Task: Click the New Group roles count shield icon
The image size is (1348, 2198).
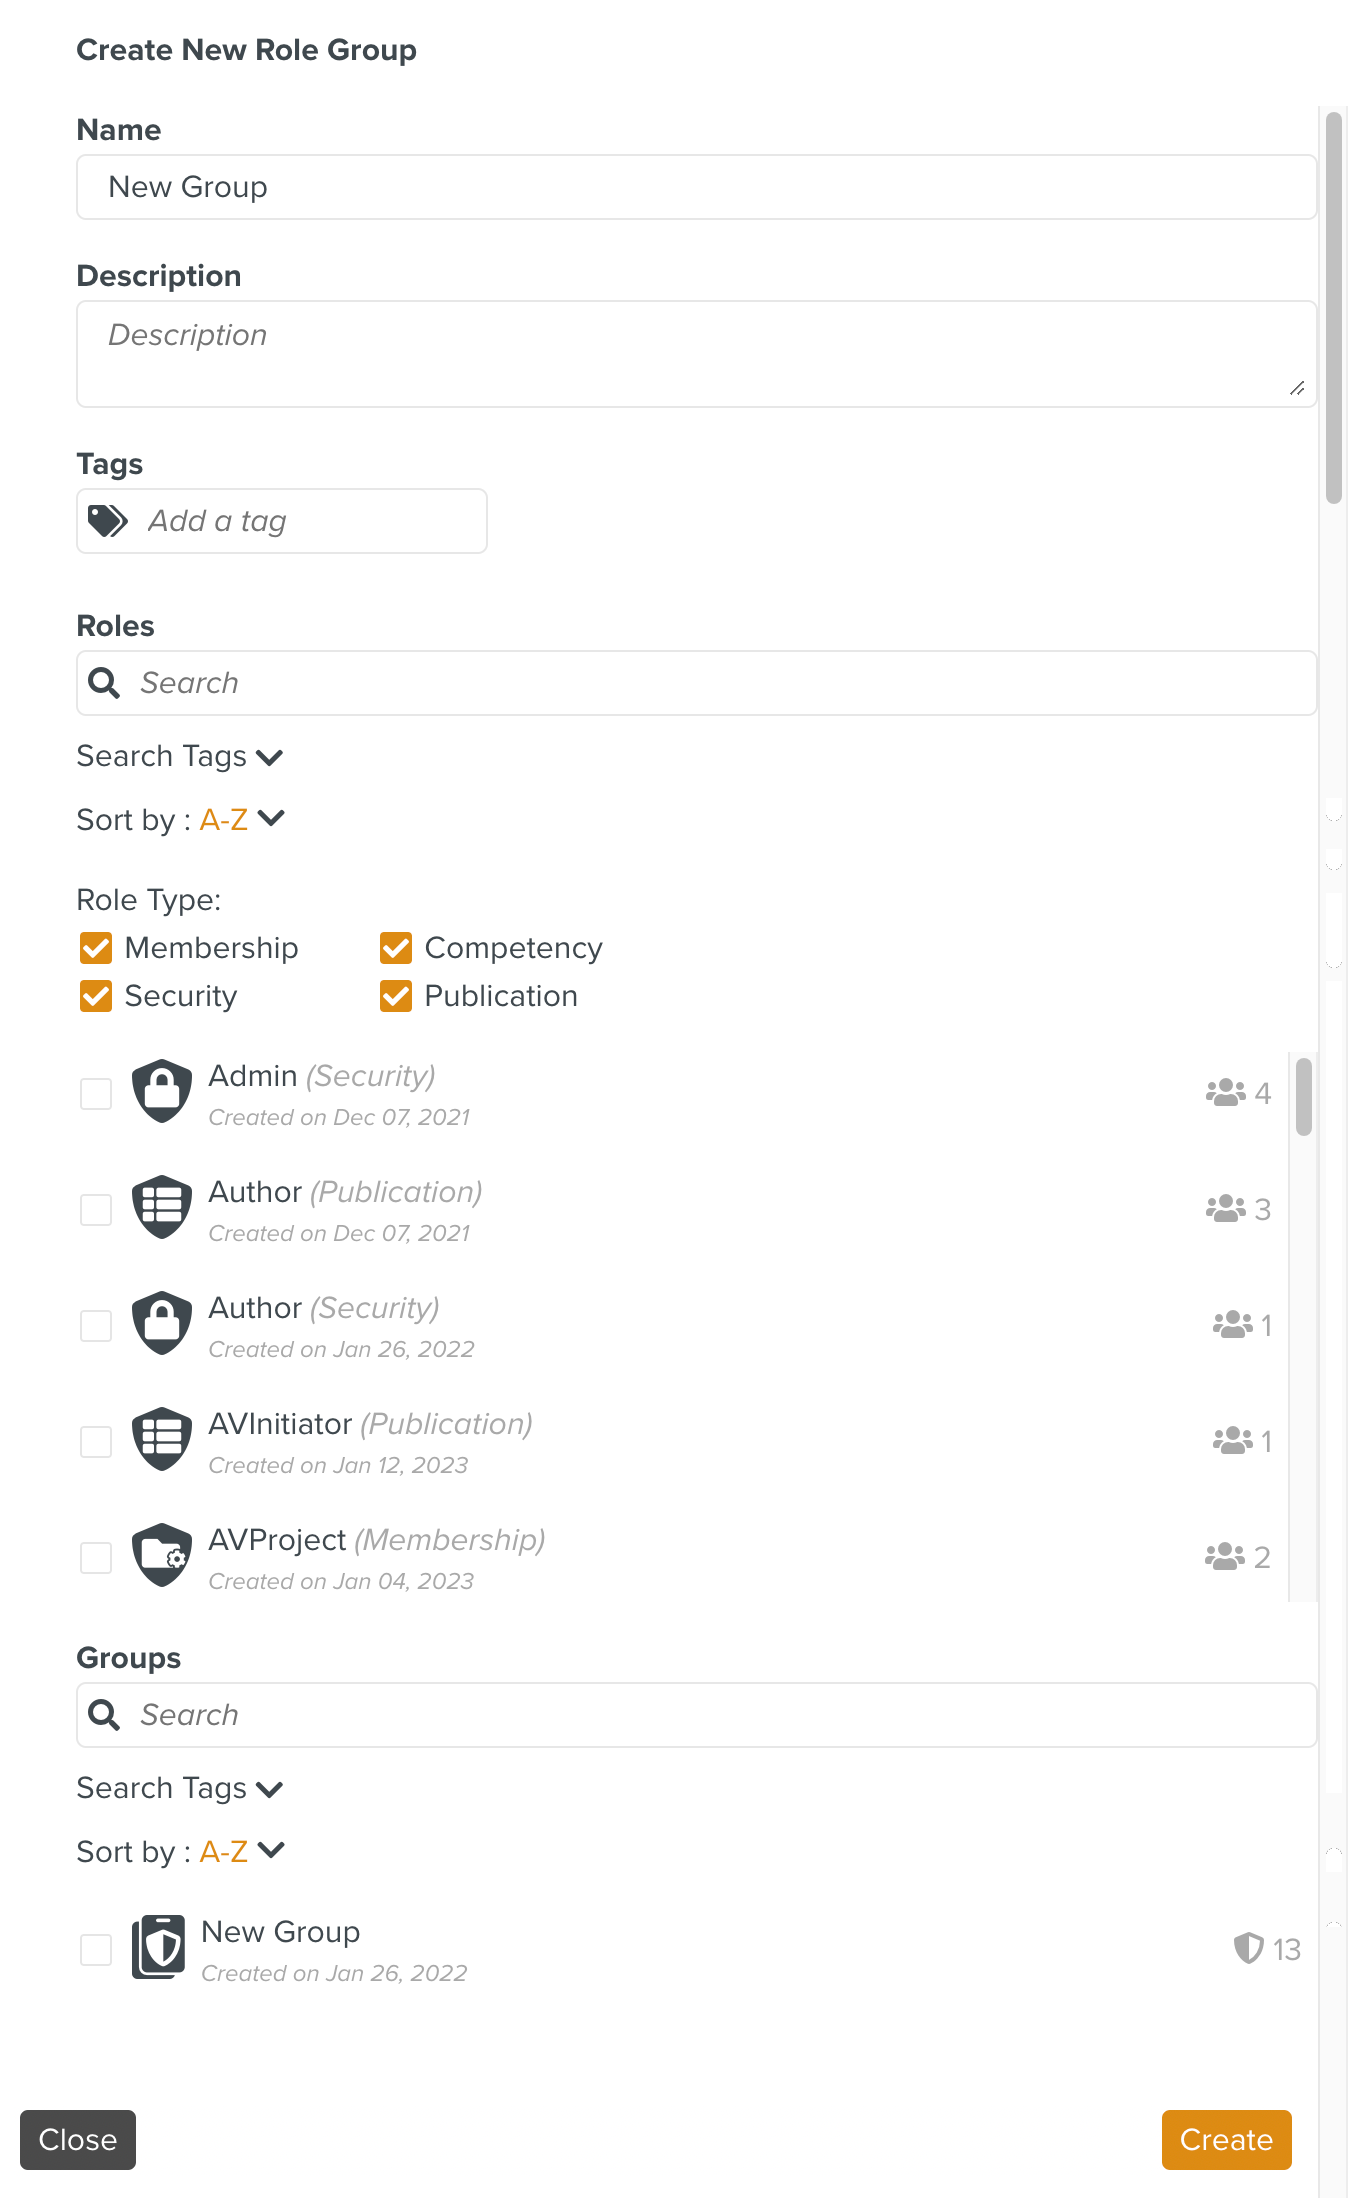Action: 1248,1948
